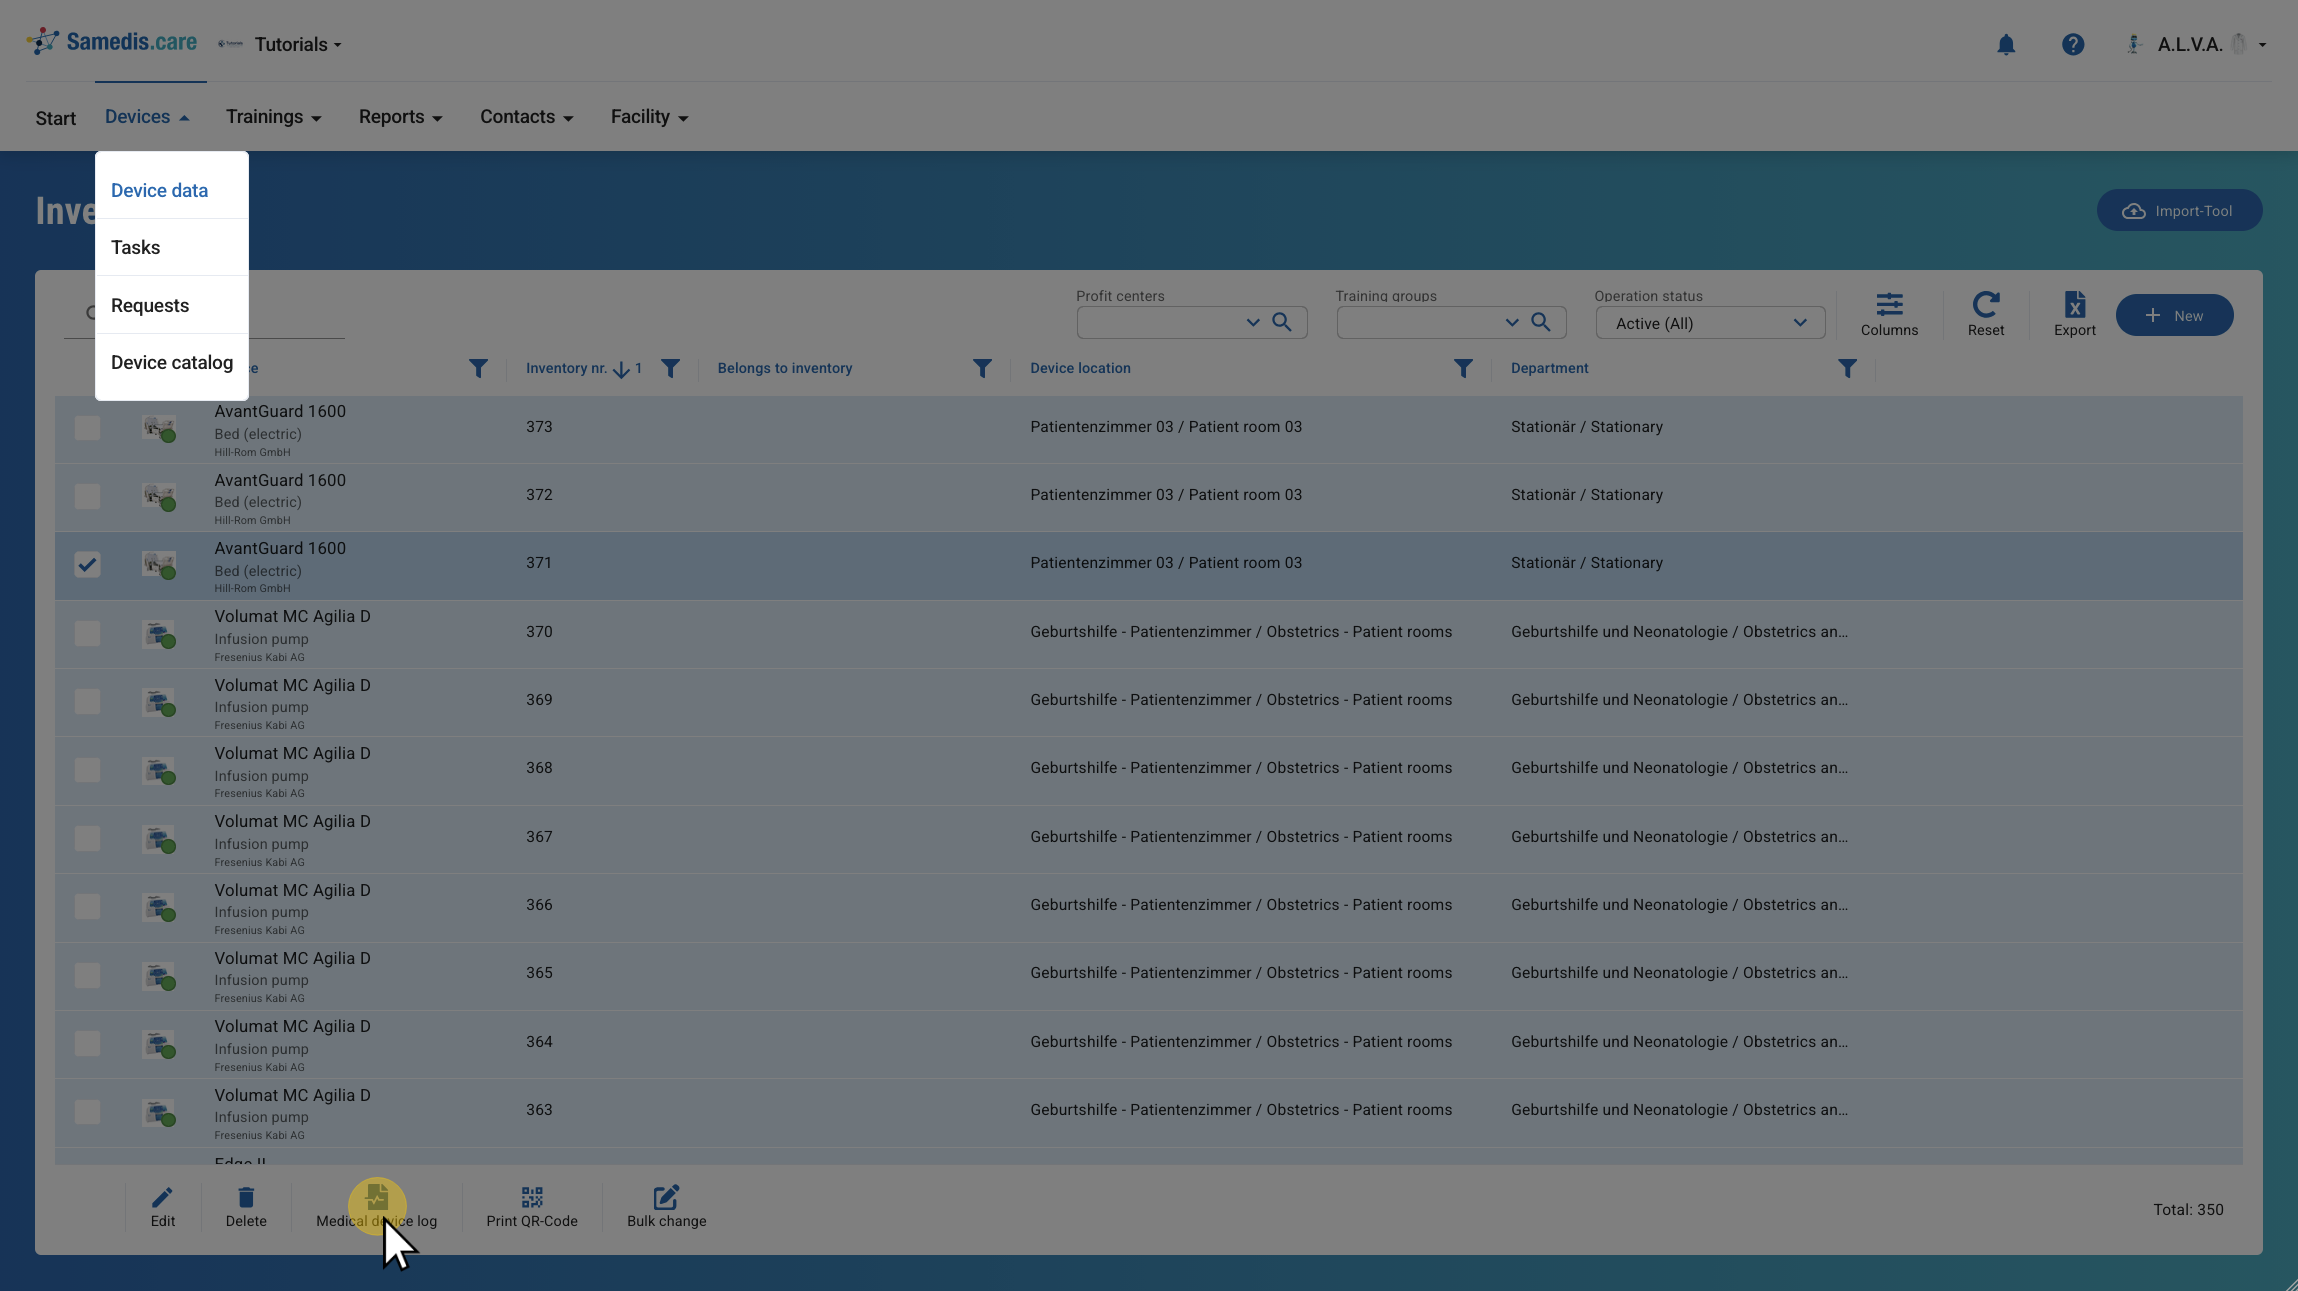This screenshot has width=2298, height=1291.
Task: Click the A.L.V.A. user avatar icon
Action: point(2133,44)
